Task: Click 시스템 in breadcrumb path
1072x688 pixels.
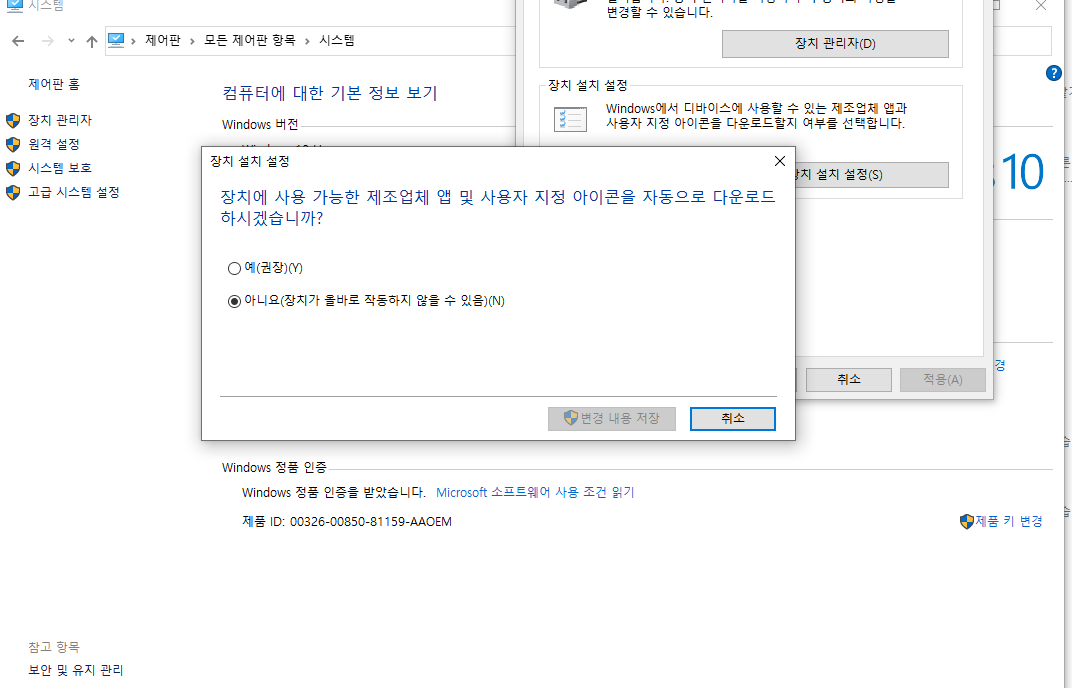Action: pyautogui.click(x=337, y=41)
